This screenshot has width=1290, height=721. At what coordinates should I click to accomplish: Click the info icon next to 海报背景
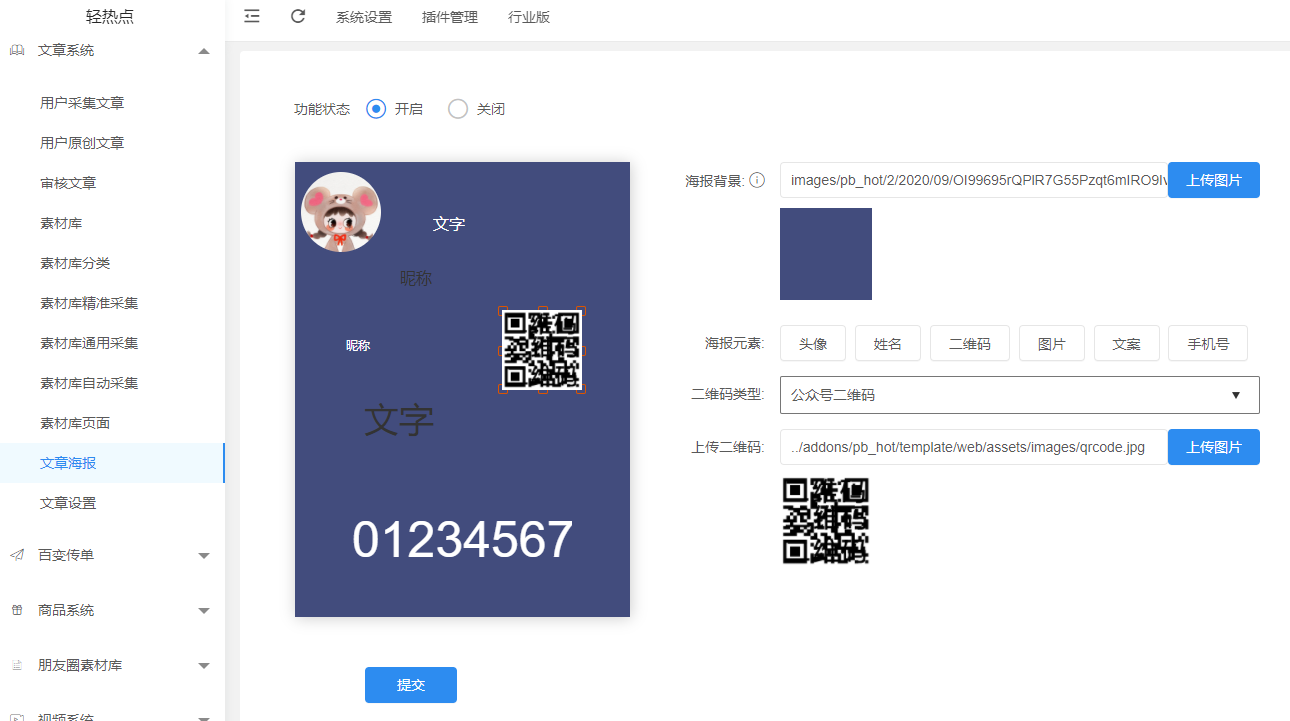(757, 180)
